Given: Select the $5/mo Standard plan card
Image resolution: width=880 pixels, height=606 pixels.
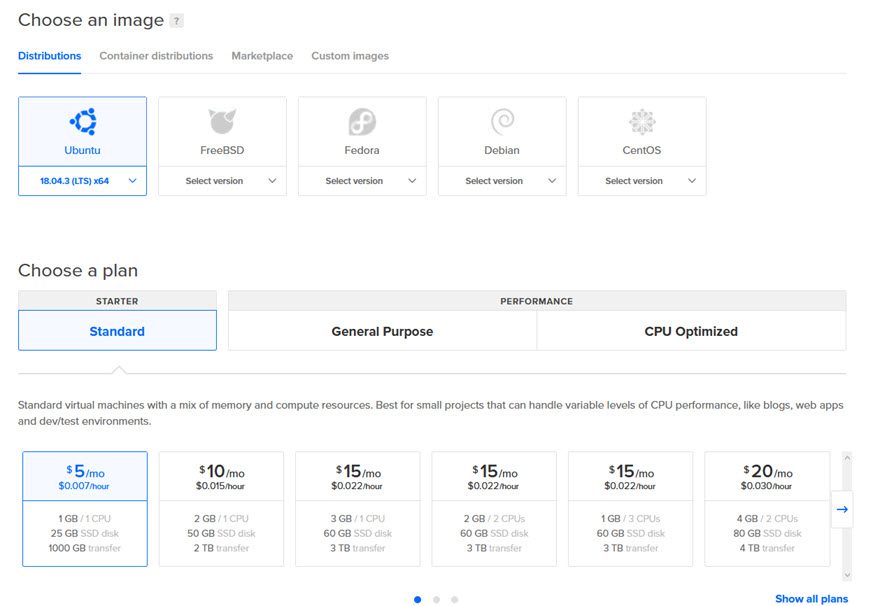Looking at the screenshot, I should [x=87, y=510].
